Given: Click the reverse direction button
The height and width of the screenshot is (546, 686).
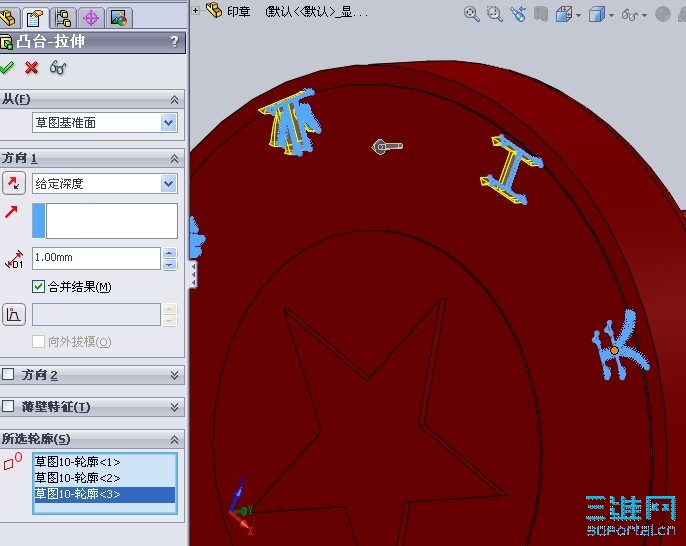Looking at the screenshot, I should [14, 183].
